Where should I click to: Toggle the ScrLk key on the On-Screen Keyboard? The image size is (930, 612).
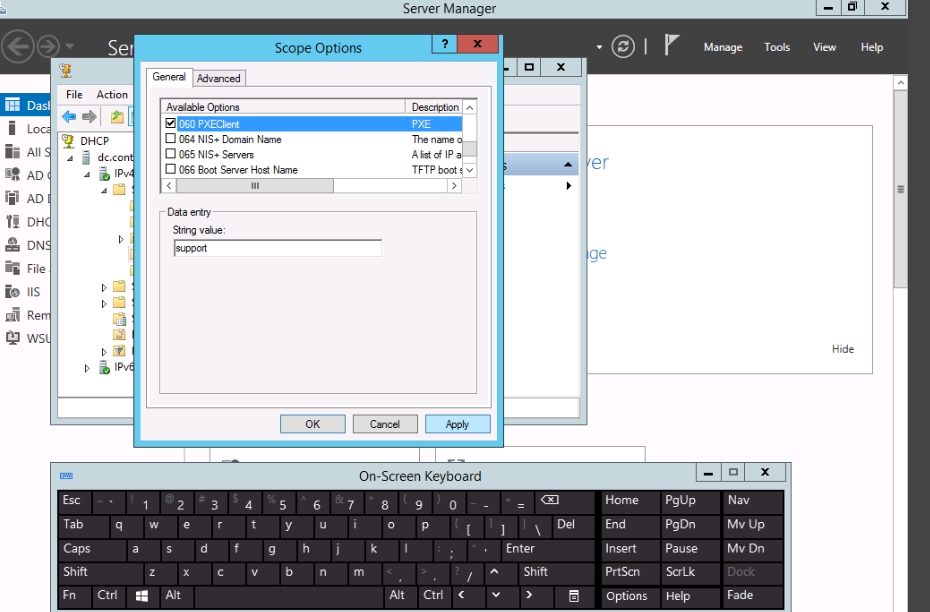(690, 572)
